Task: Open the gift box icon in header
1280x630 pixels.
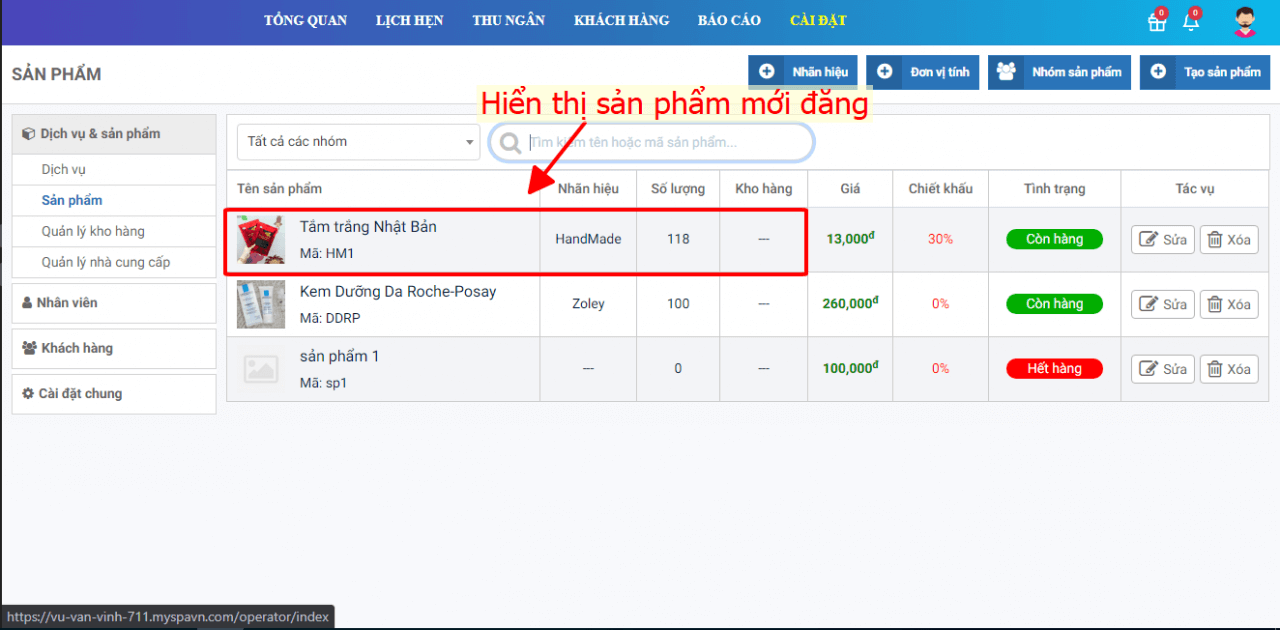Action: (x=1157, y=22)
